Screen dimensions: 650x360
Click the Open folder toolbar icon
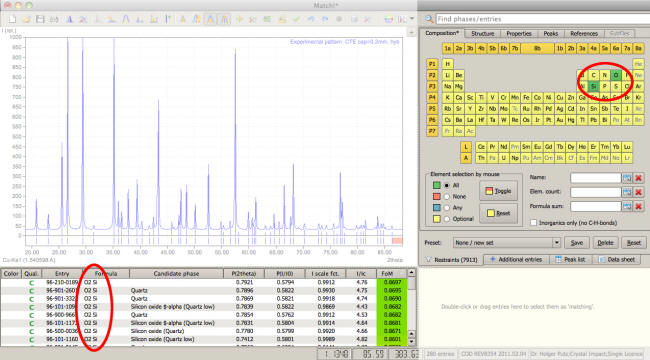click(x=26, y=19)
